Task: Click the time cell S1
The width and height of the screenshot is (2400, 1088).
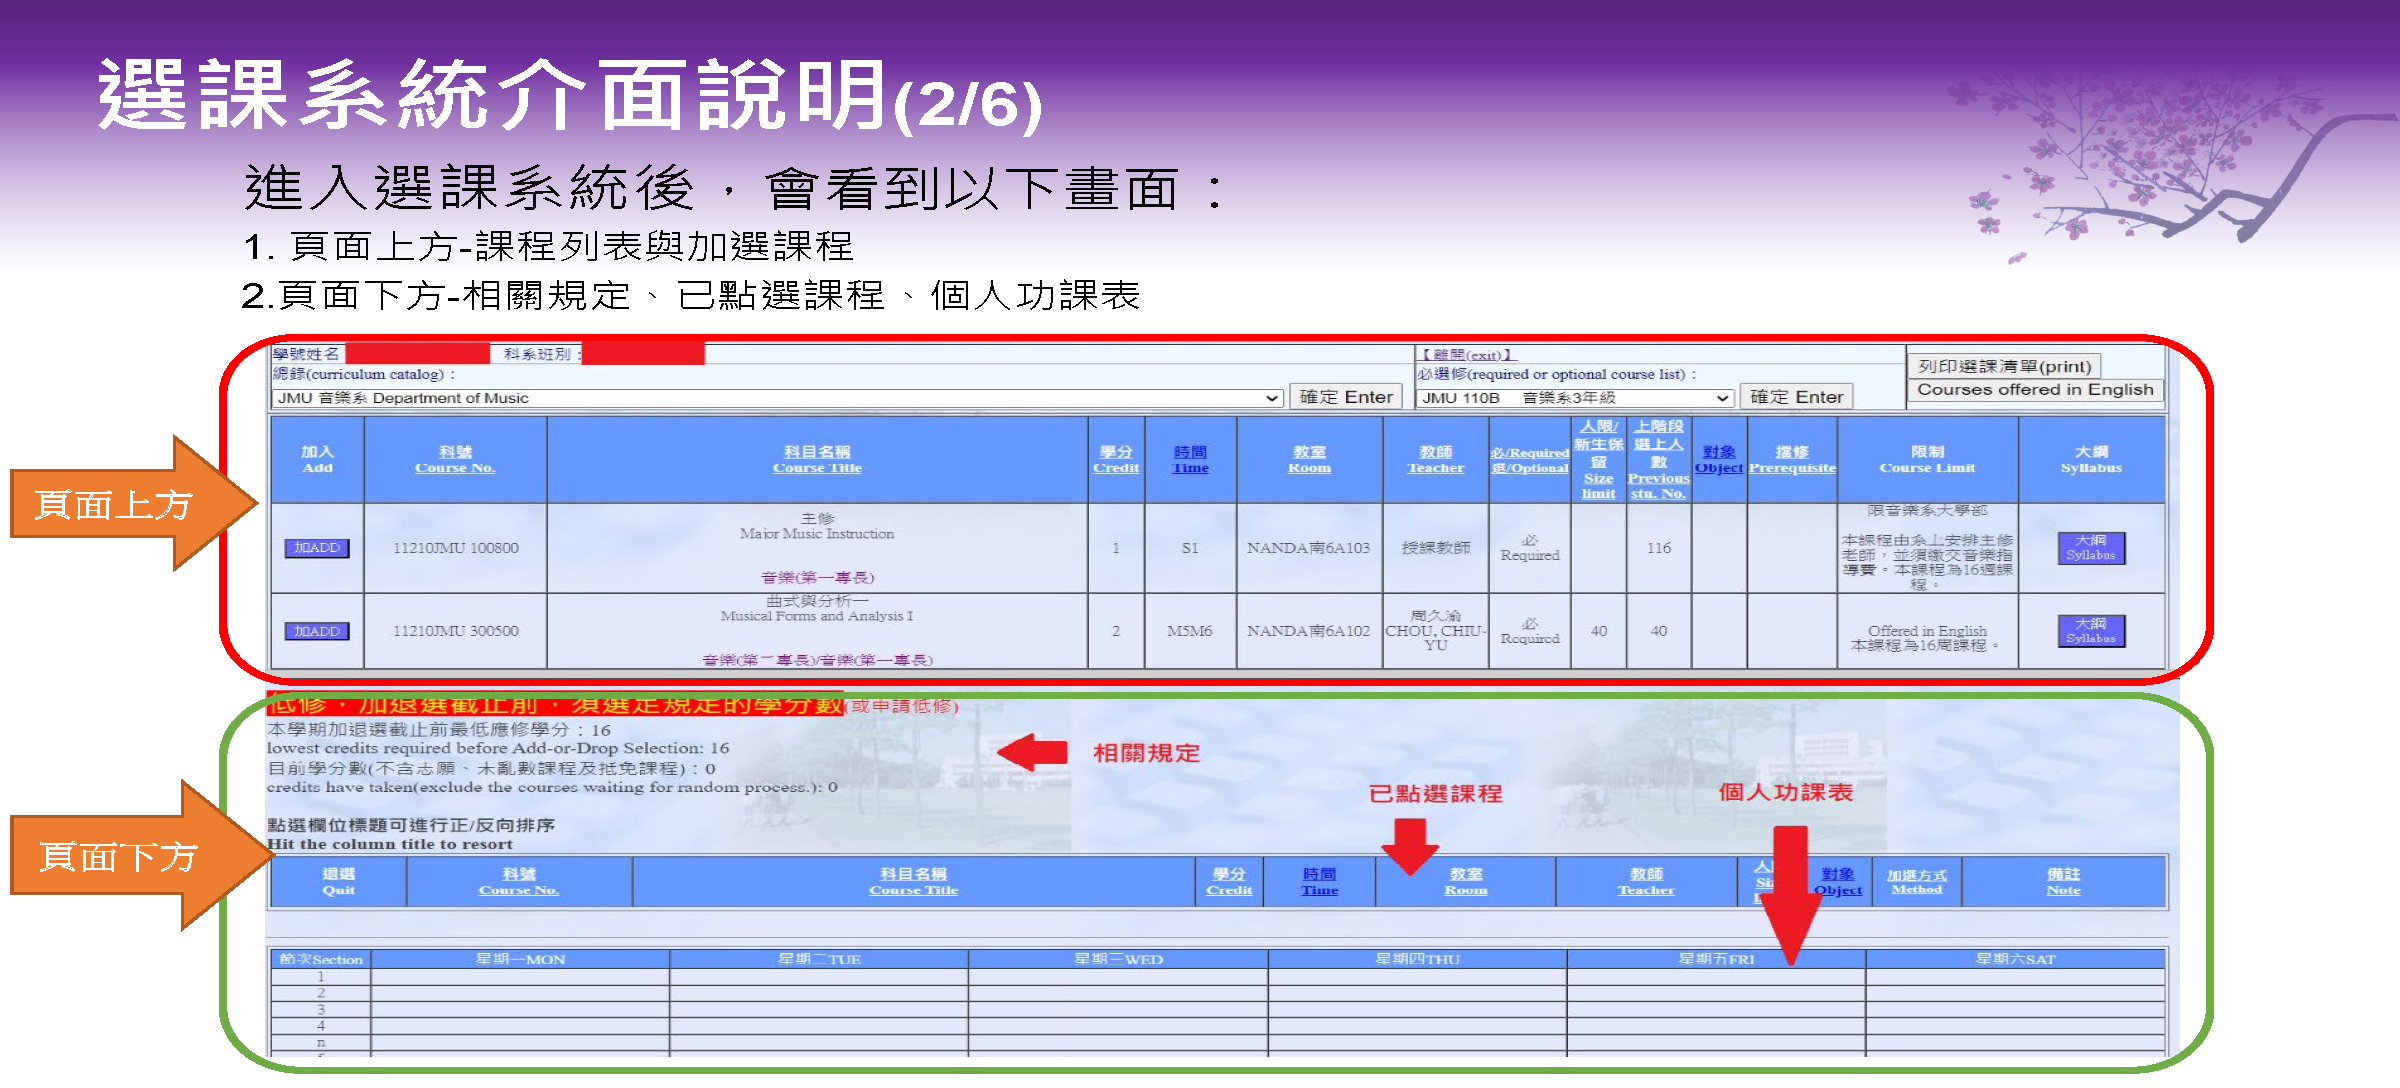Action: 1189,548
